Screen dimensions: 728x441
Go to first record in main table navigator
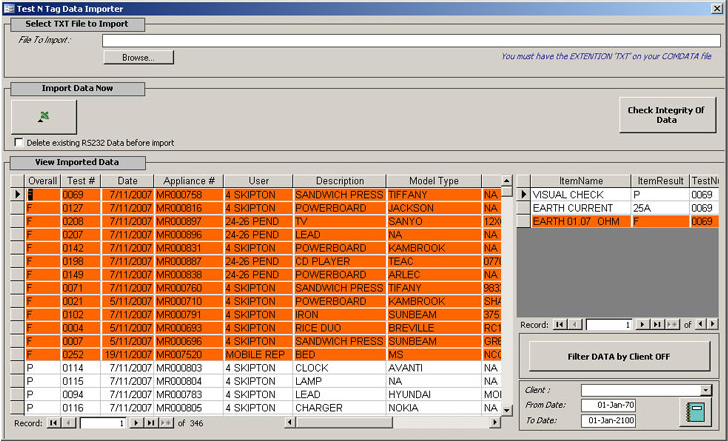point(54,423)
